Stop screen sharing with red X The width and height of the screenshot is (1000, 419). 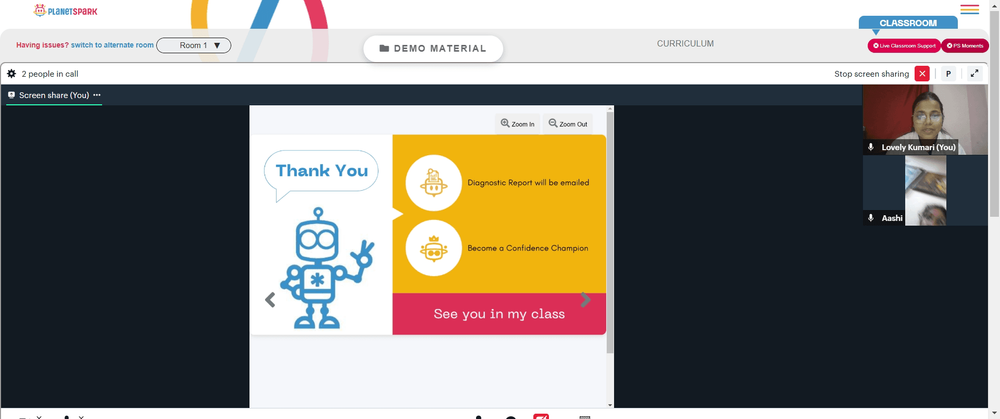(x=922, y=73)
